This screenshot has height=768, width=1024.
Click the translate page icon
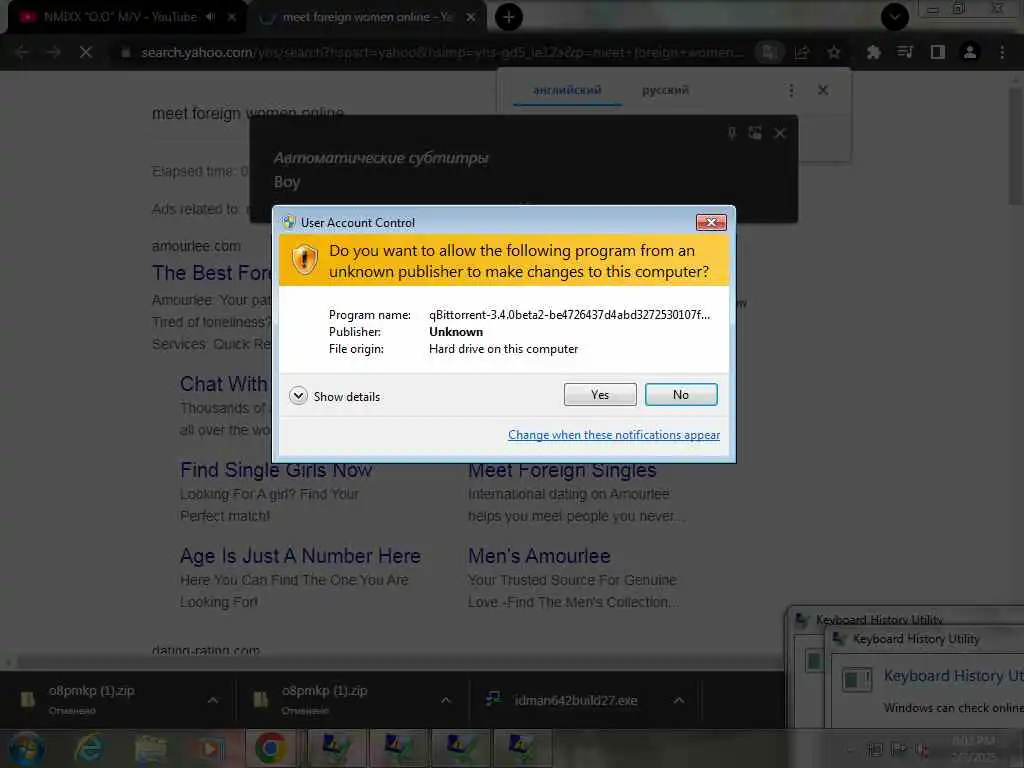[769, 52]
